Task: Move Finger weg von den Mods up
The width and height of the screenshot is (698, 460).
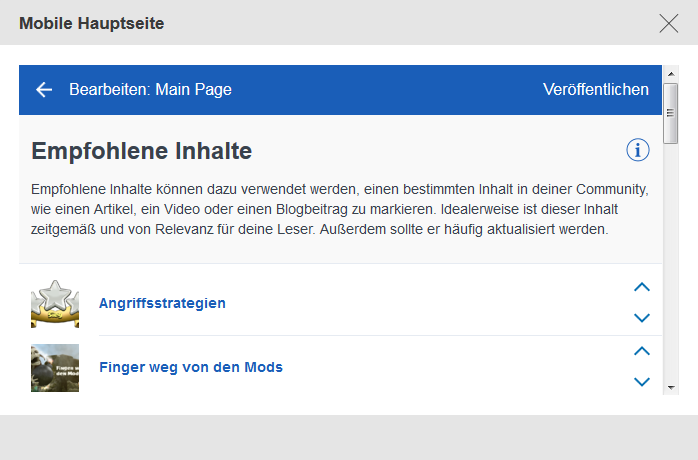Action: pos(642,351)
